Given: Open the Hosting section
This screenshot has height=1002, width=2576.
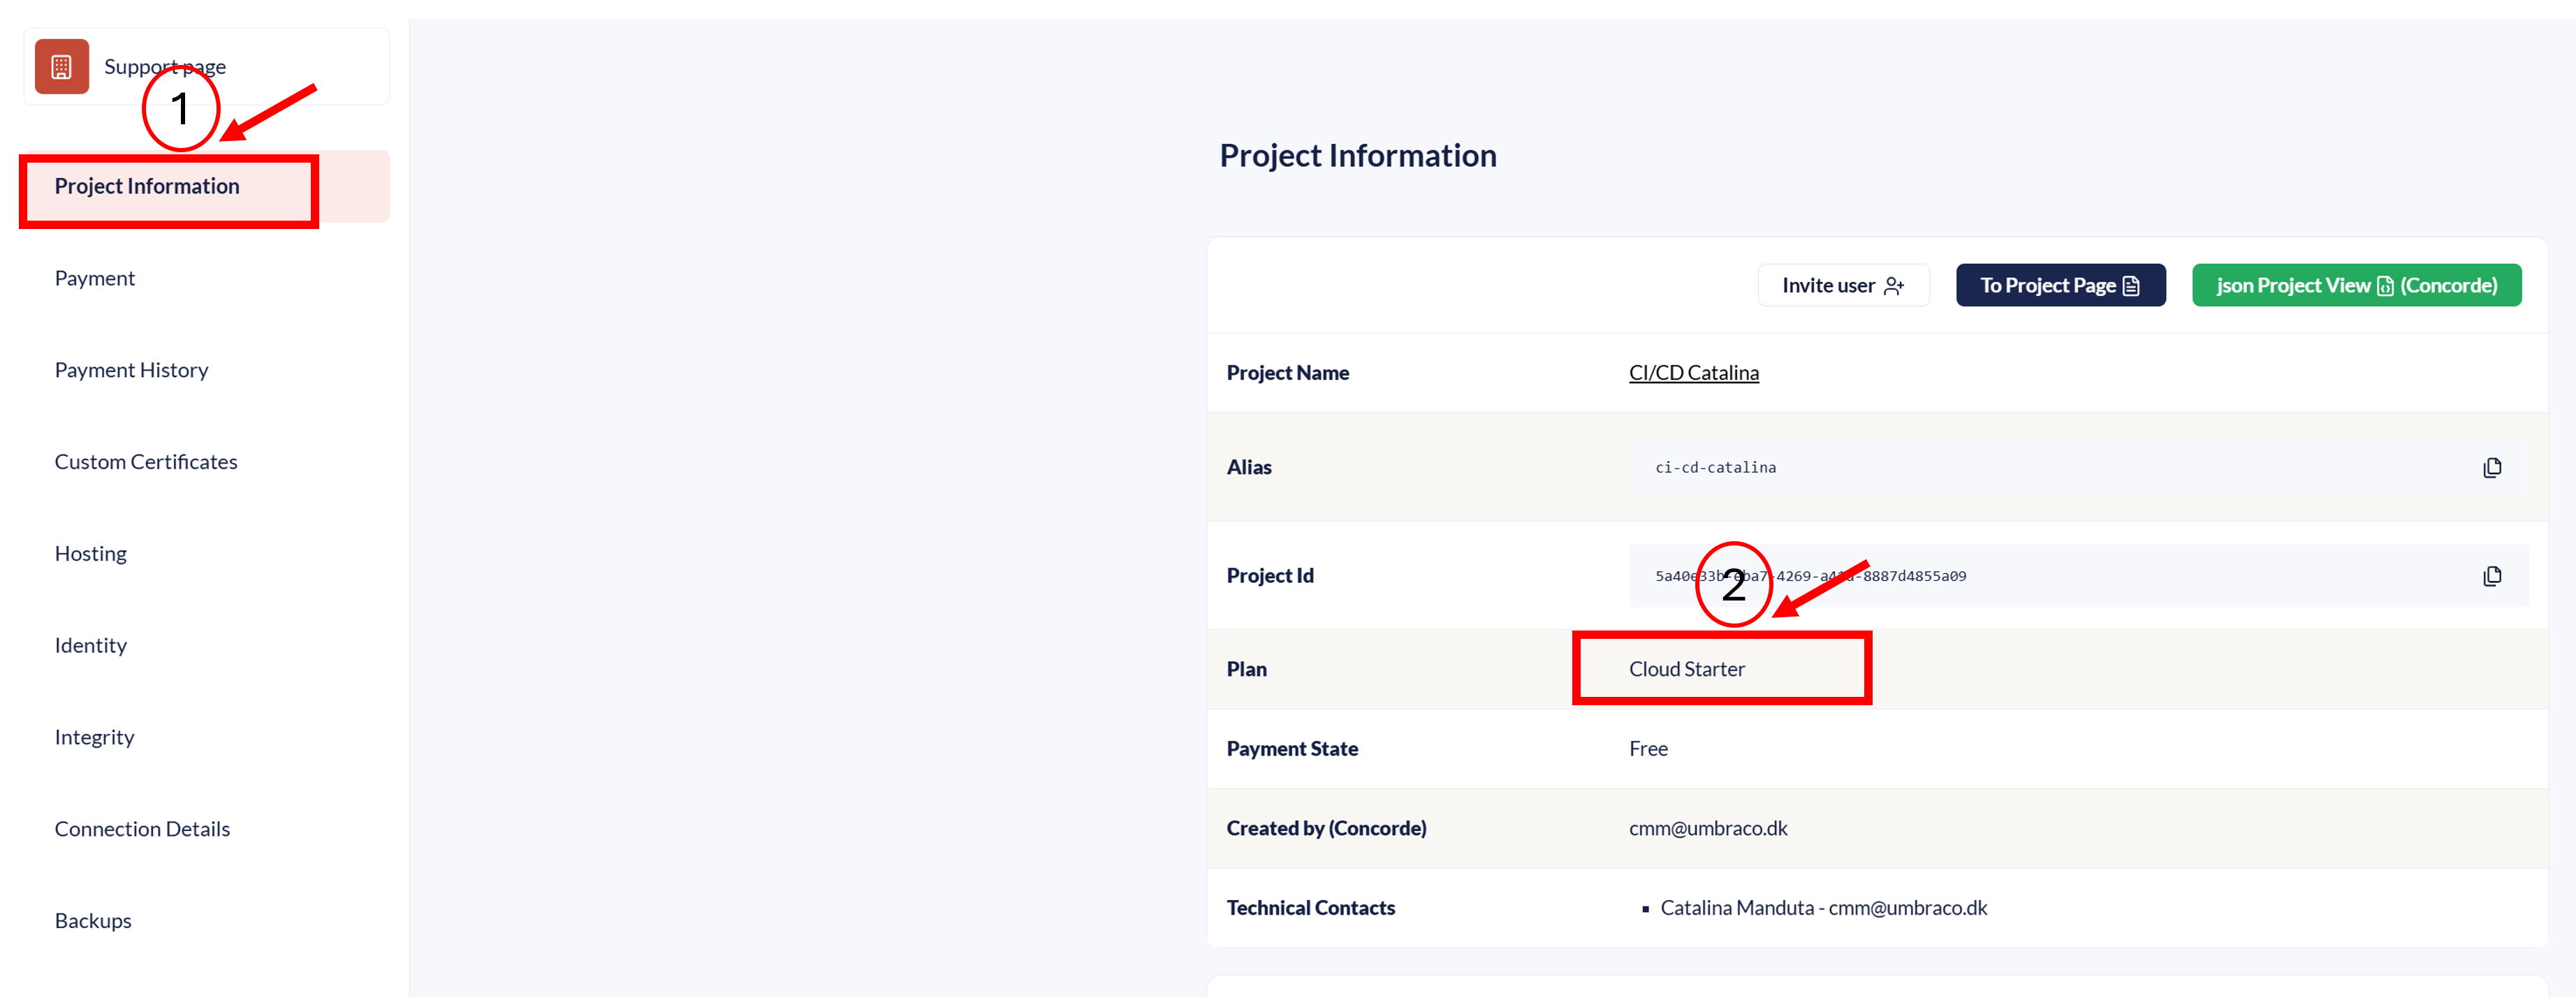Looking at the screenshot, I should (x=91, y=554).
